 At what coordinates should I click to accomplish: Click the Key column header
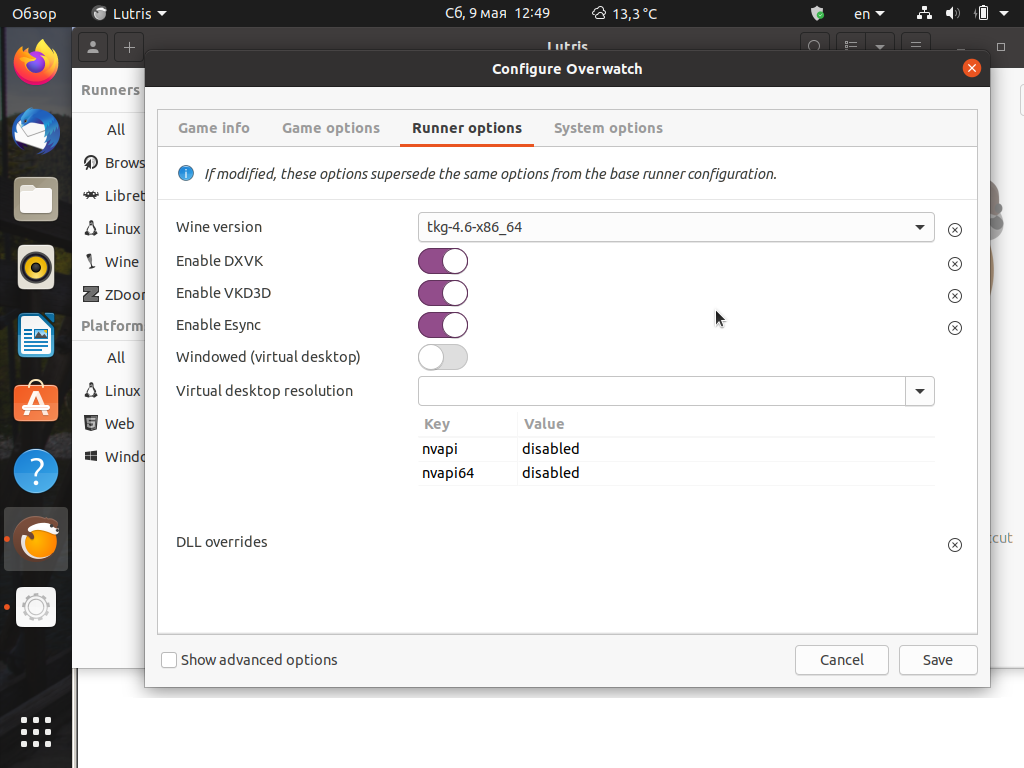click(x=468, y=424)
